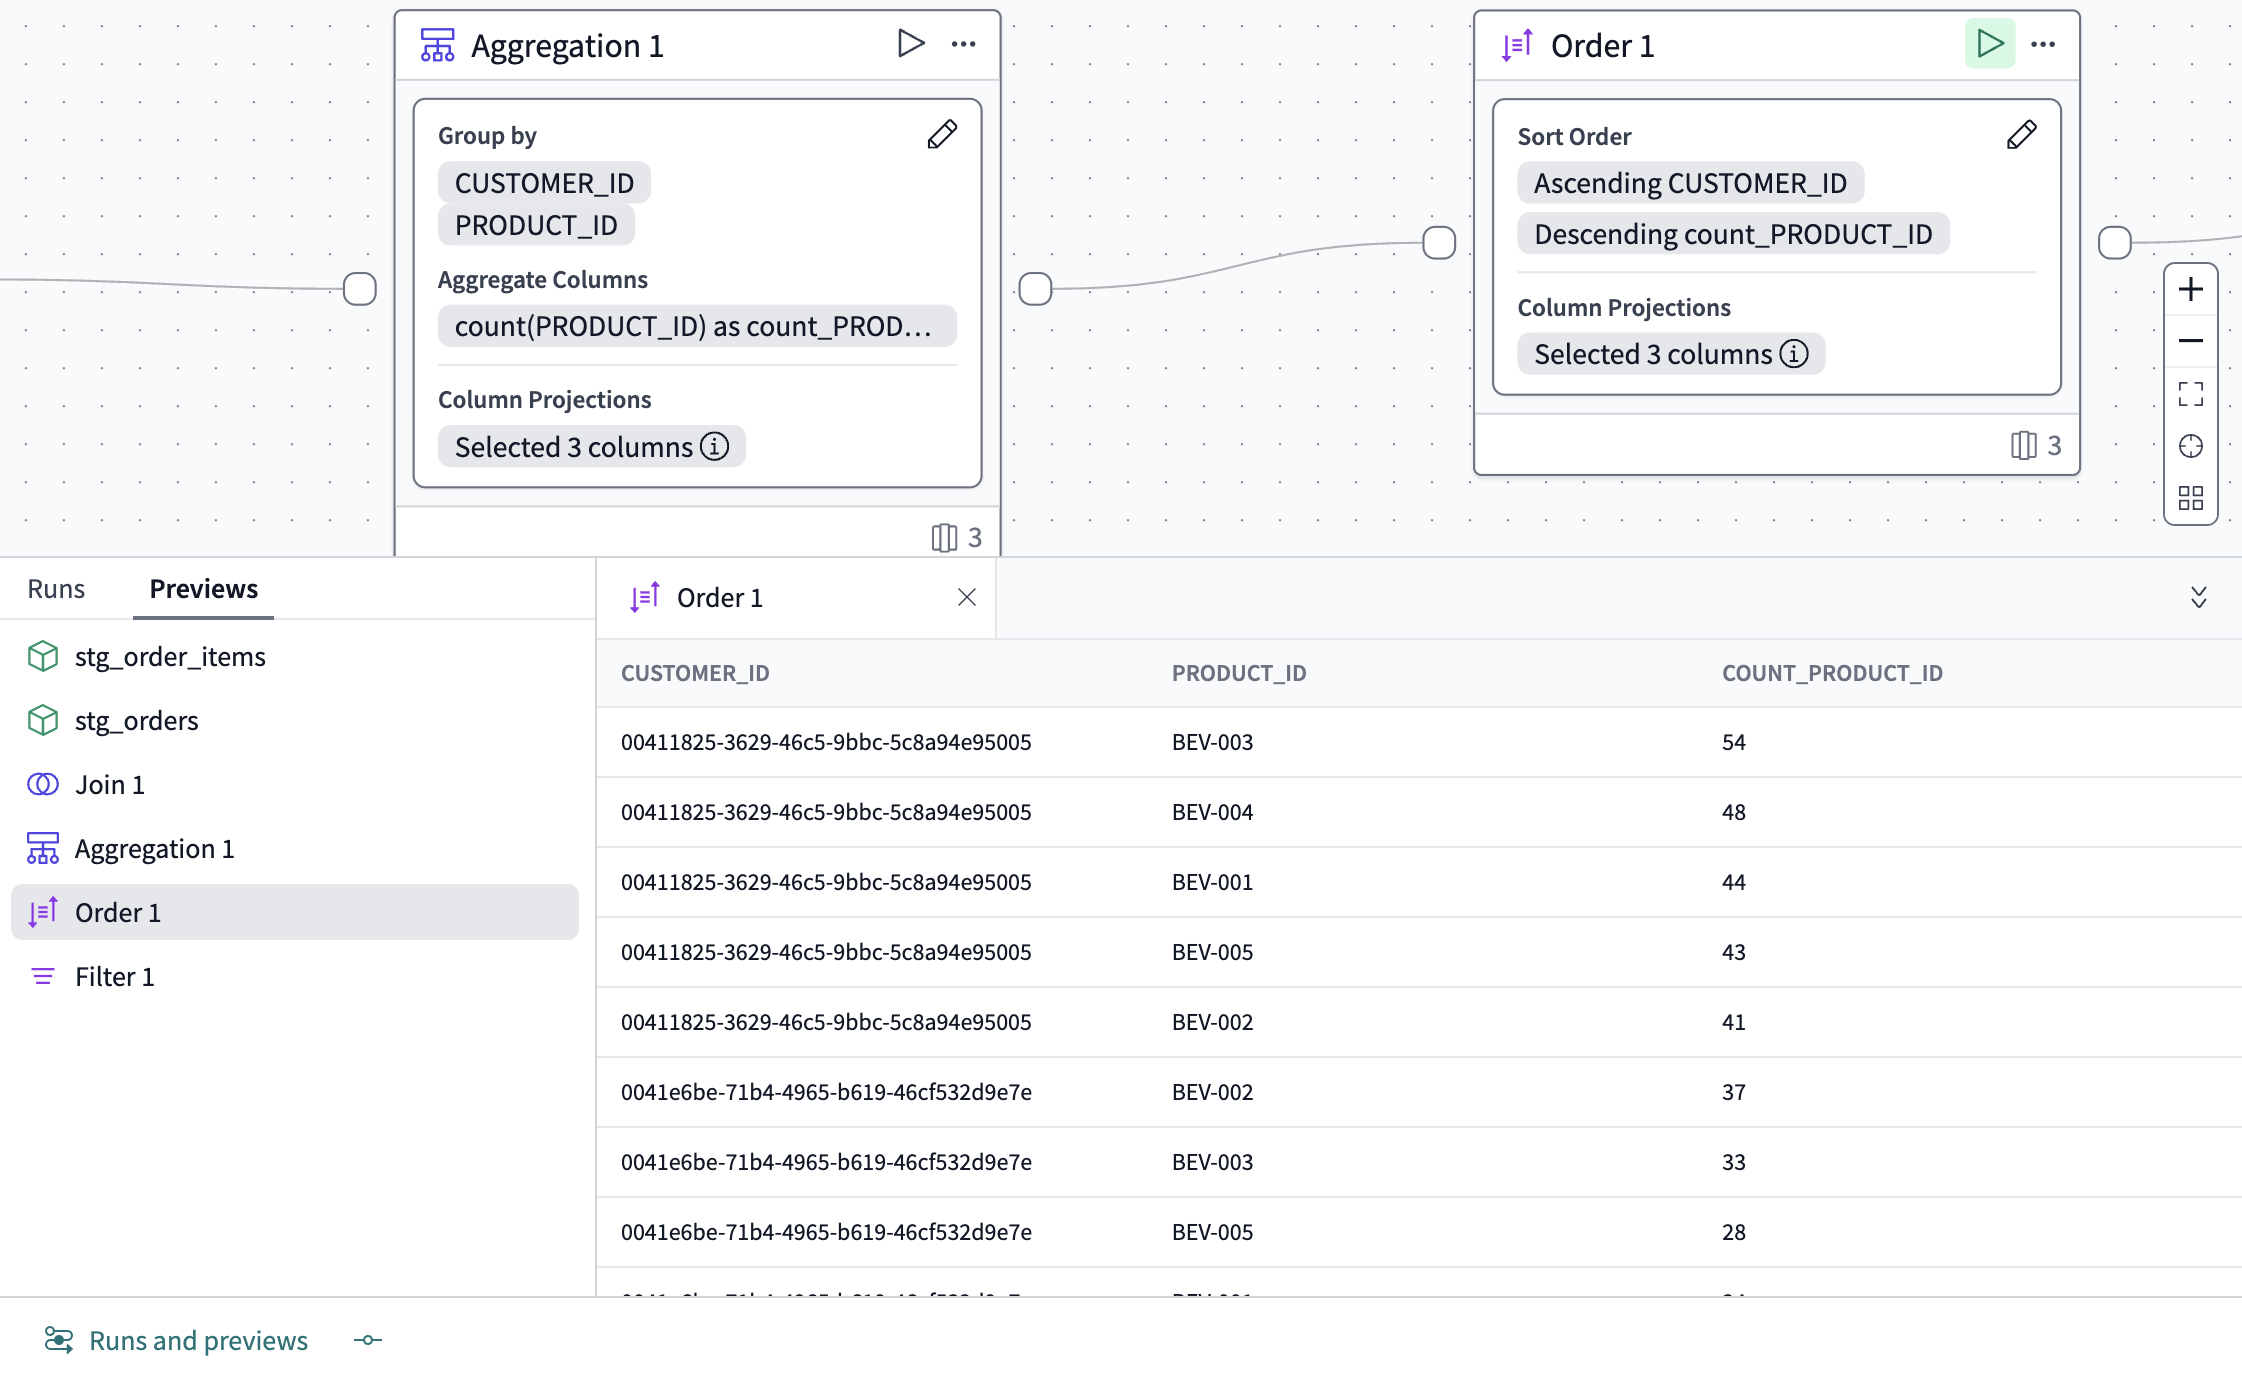Close the Order 1 preview tab
The image size is (2242, 1375).
click(x=966, y=596)
